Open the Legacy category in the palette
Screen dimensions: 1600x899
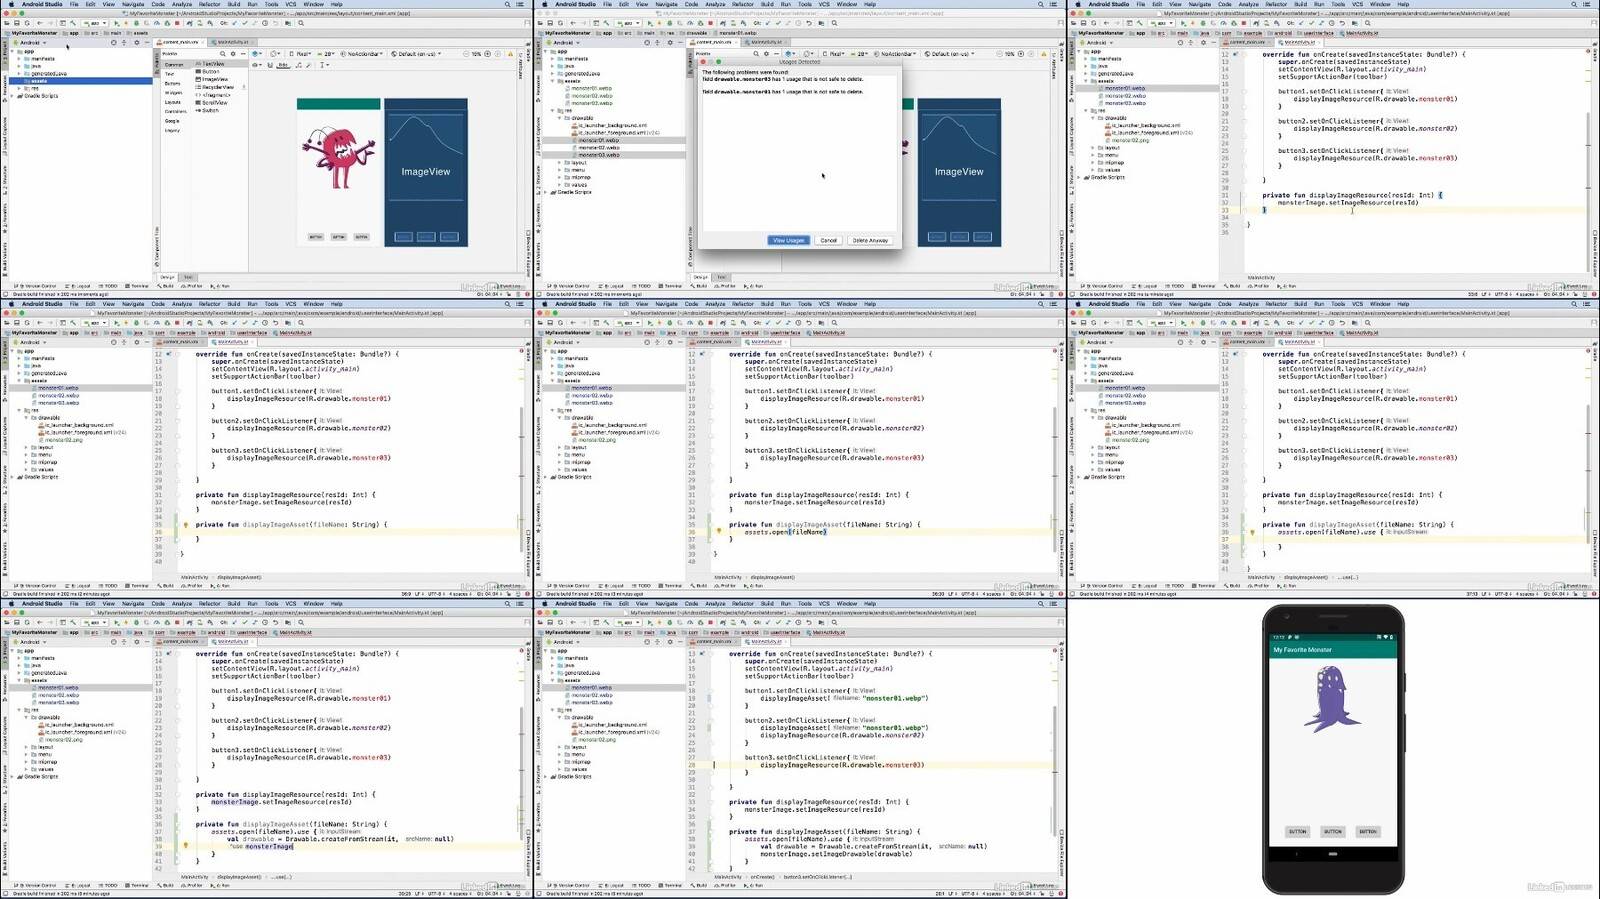click(172, 130)
